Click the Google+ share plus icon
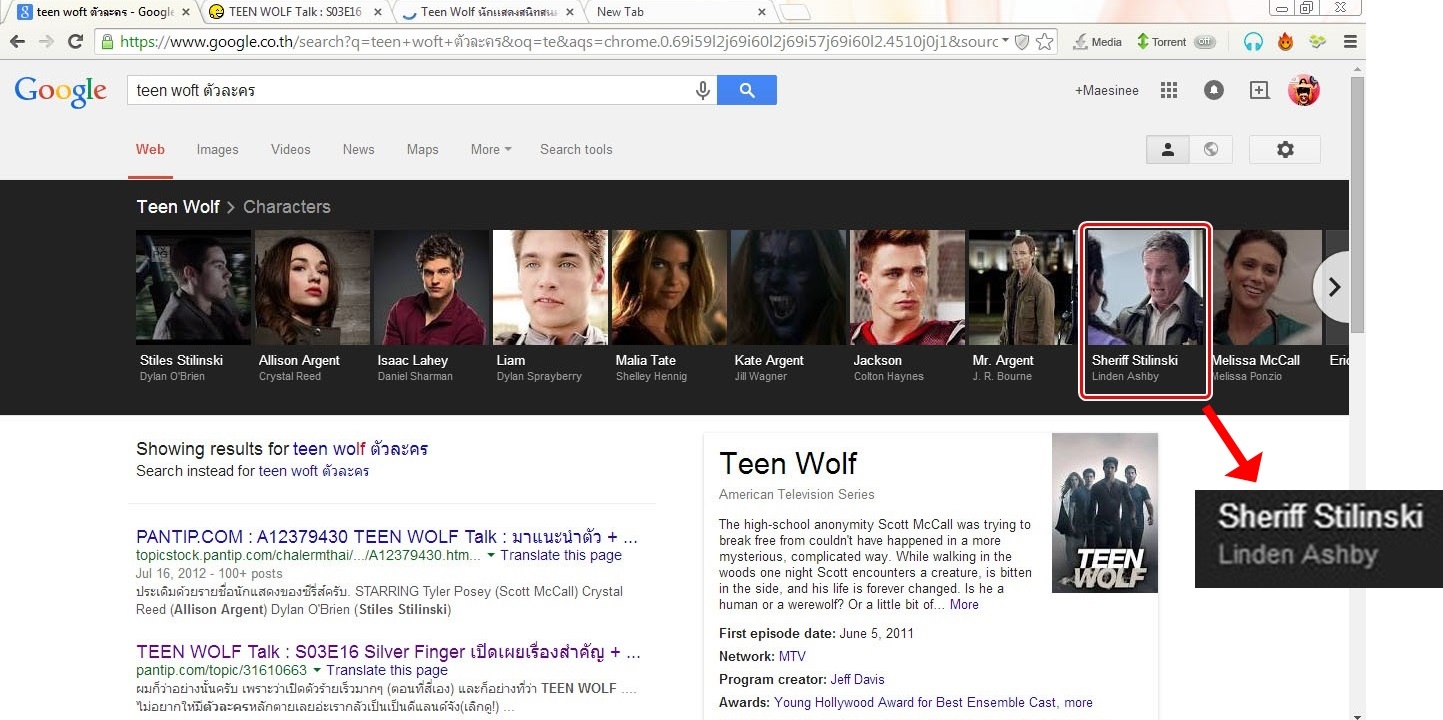The height and width of the screenshot is (720, 1443). click(1259, 90)
